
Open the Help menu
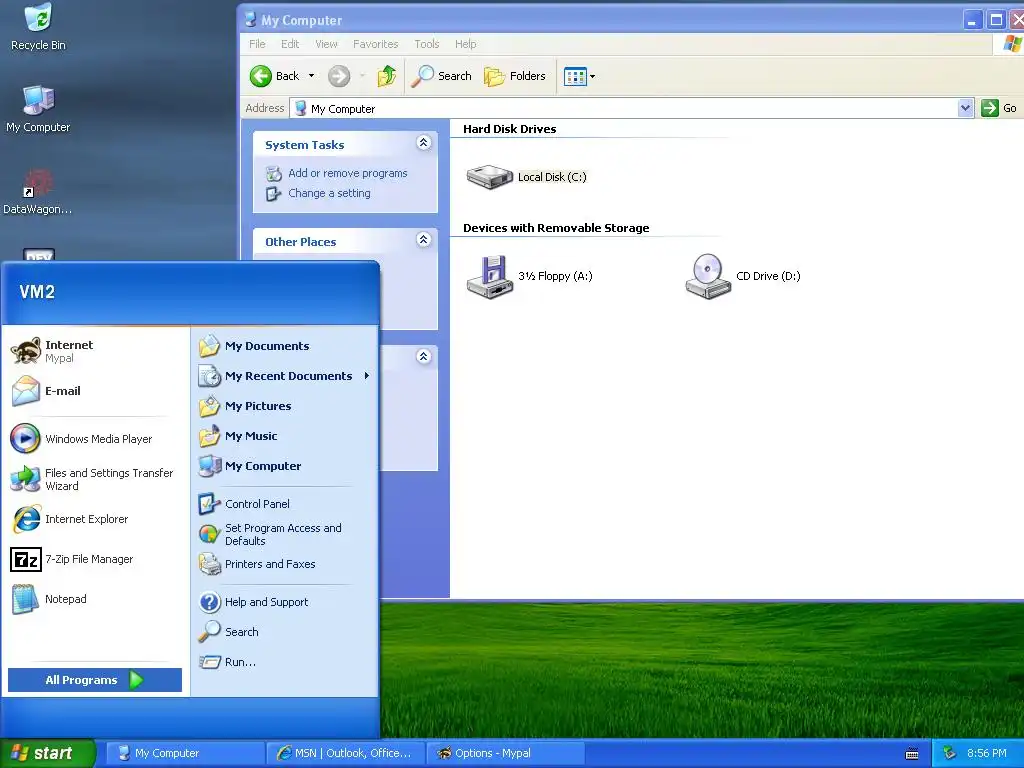pos(465,44)
